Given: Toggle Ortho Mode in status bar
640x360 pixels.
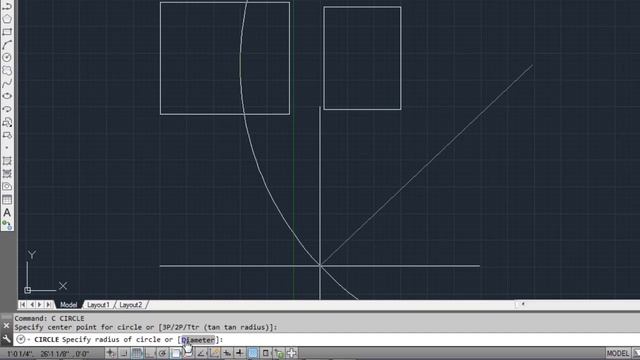Looking at the screenshot, I should [x=149, y=353].
